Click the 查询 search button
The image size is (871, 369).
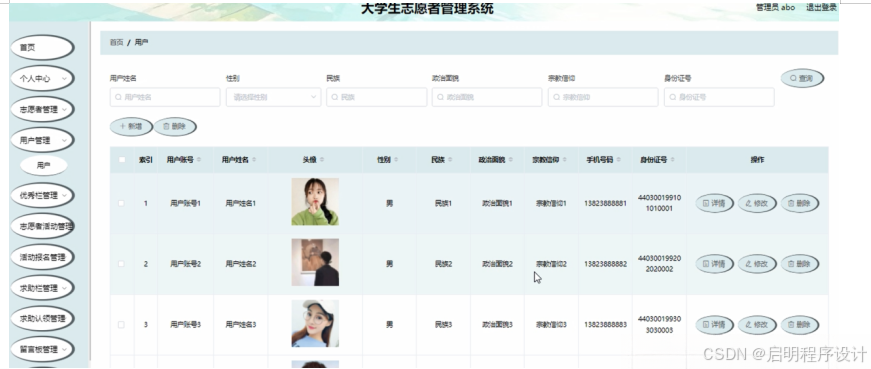(802, 78)
